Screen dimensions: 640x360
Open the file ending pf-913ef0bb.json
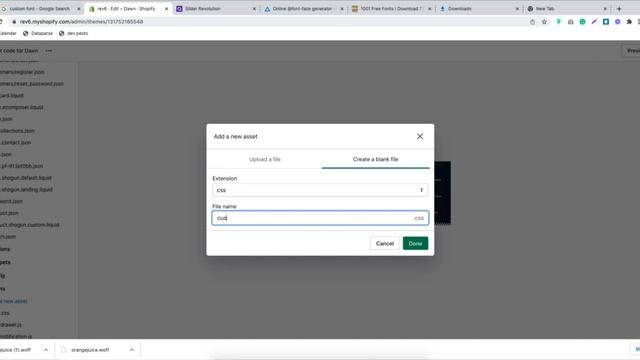[22, 166]
